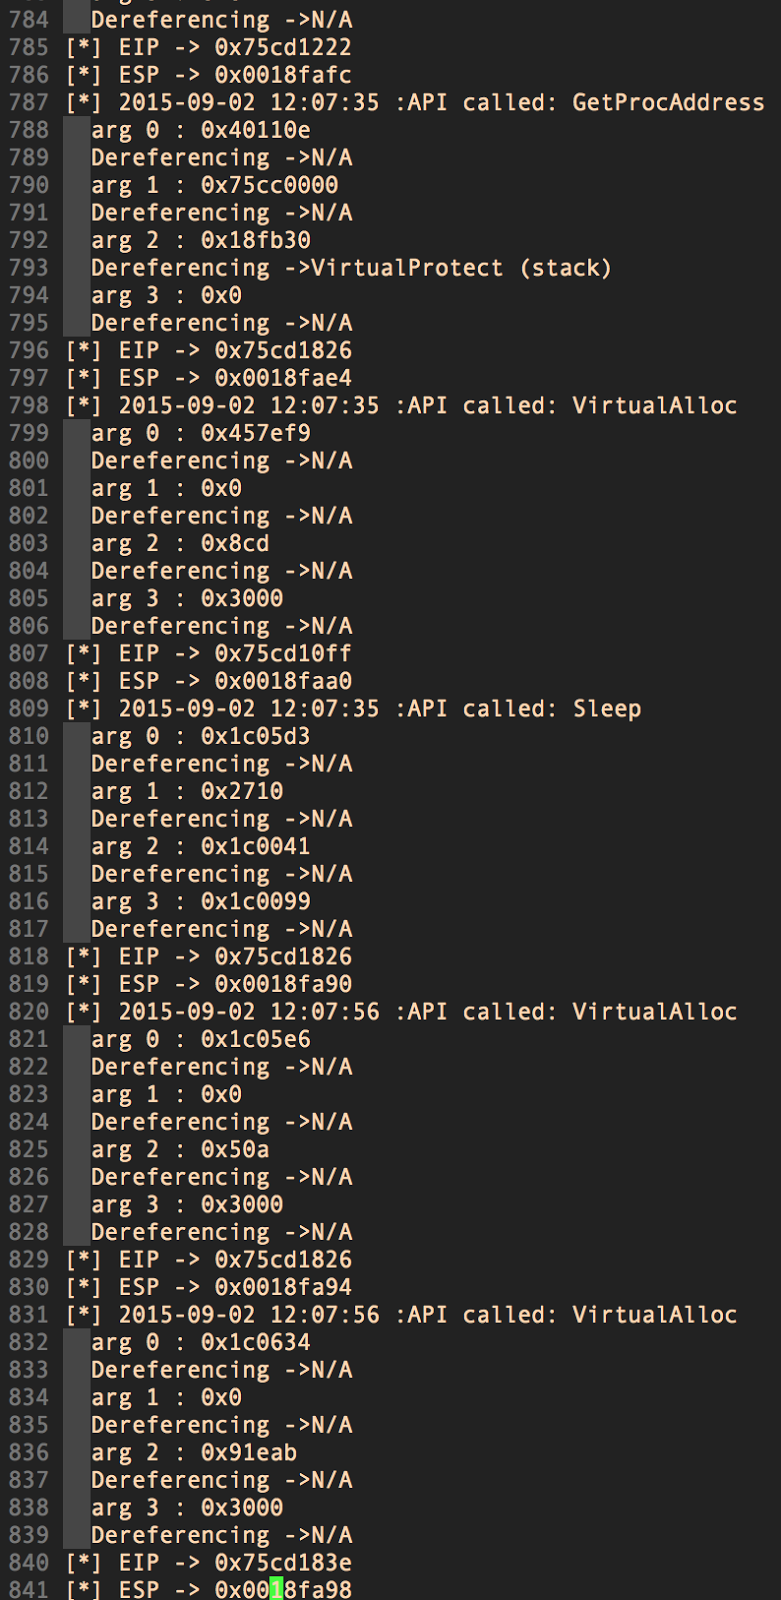Click the ESP value 0x0018faa0
781x1600 pixels.
click(x=283, y=681)
